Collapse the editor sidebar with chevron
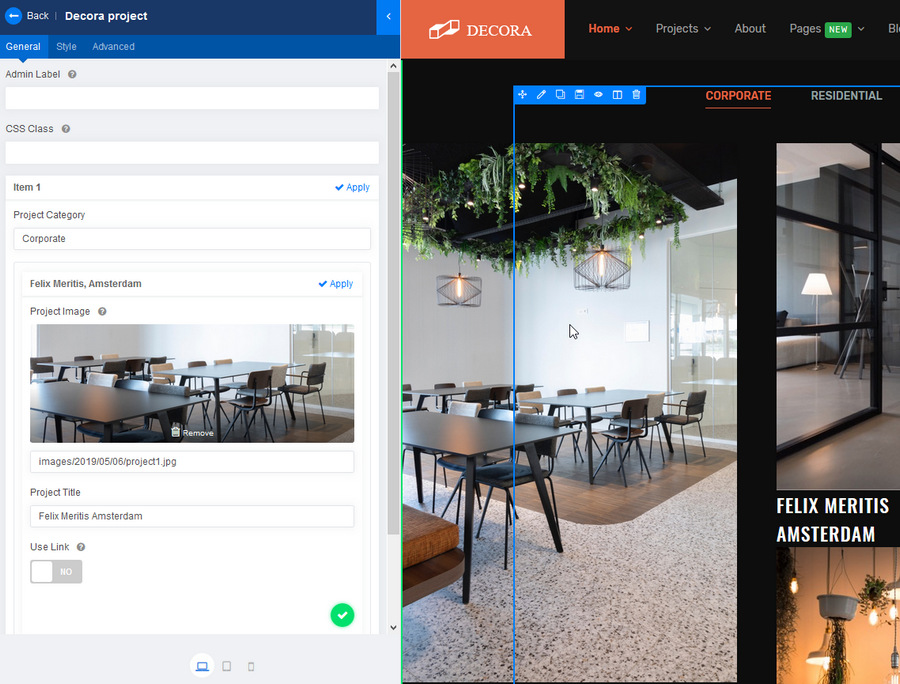This screenshot has width=900, height=684. click(x=389, y=17)
